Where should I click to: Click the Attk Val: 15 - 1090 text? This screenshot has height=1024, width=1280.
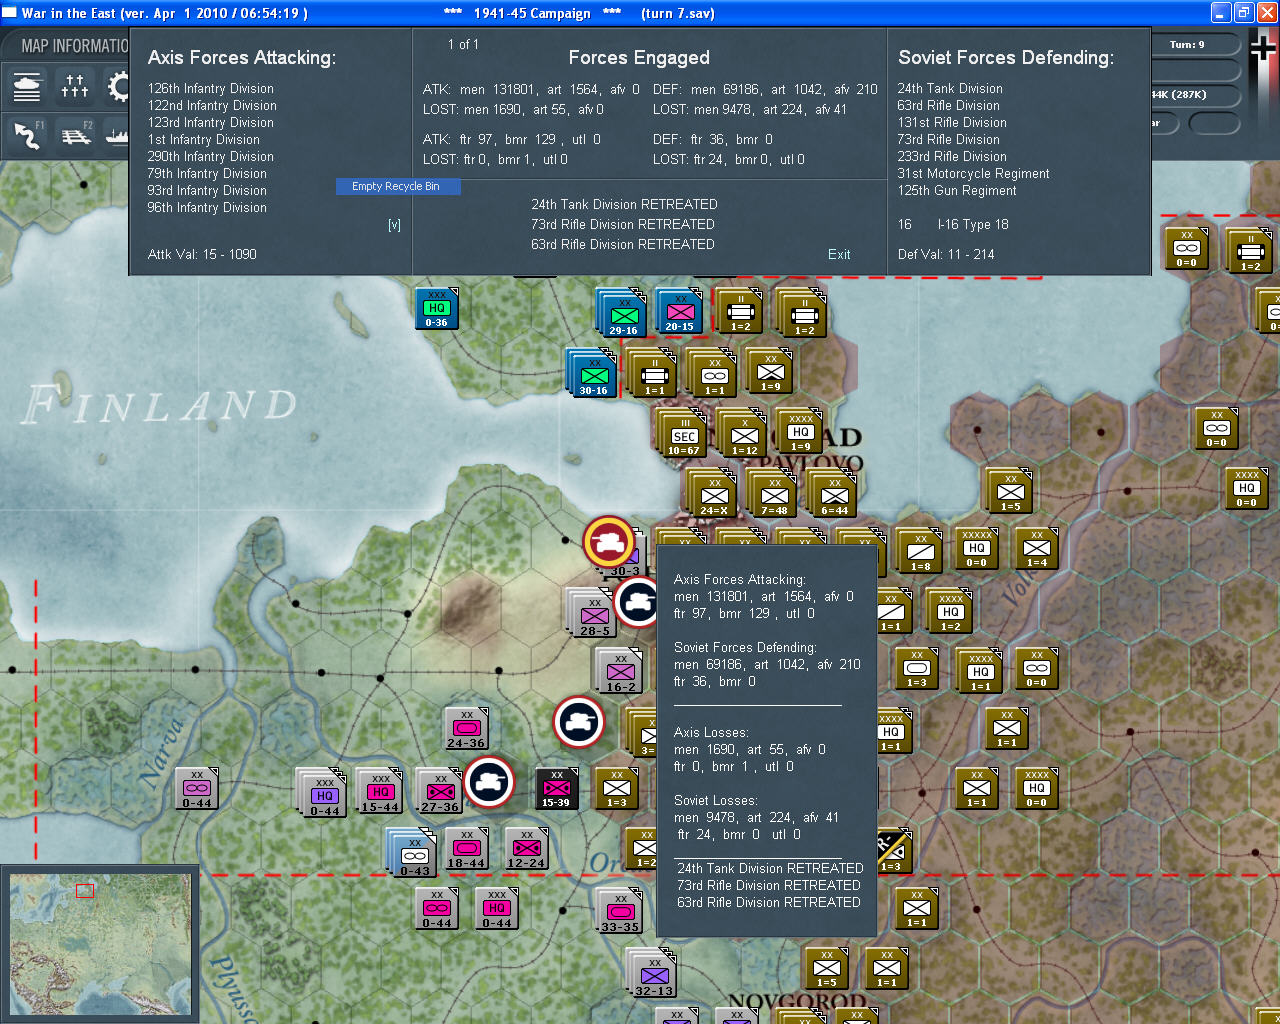pyautogui.click(x=202, y=254)
